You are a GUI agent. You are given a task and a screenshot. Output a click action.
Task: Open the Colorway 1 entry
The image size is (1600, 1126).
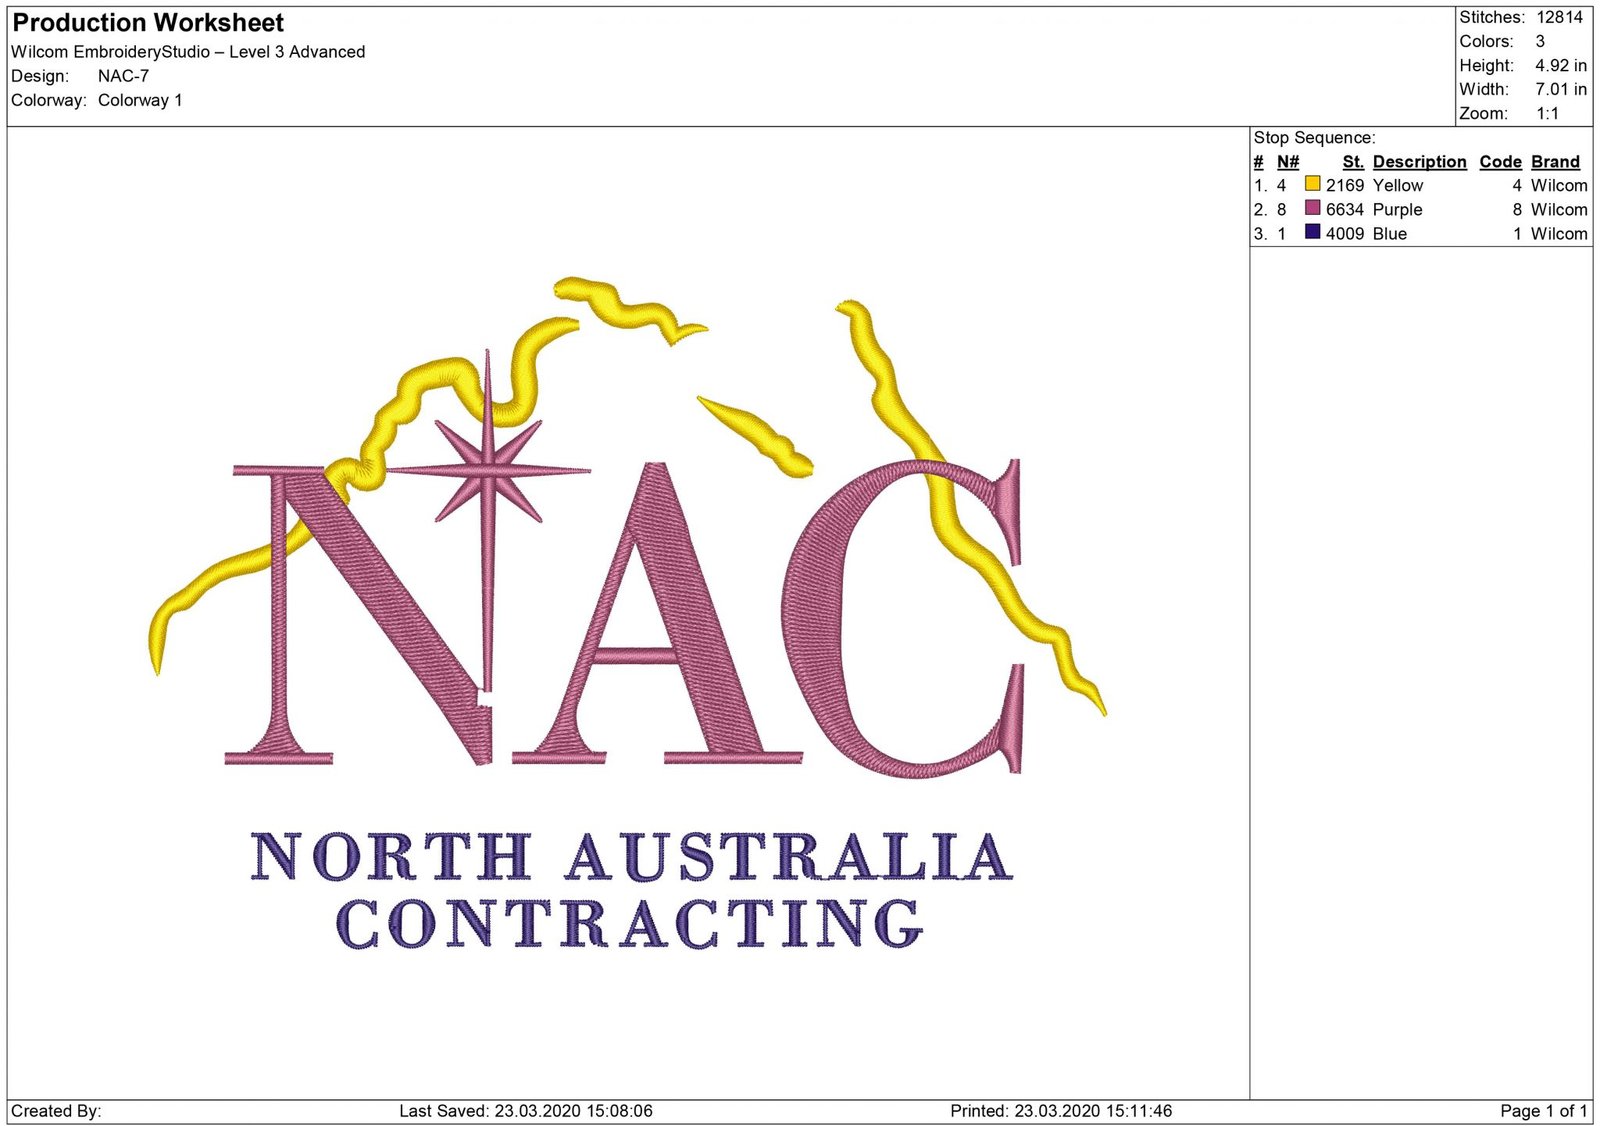(138, 100)
